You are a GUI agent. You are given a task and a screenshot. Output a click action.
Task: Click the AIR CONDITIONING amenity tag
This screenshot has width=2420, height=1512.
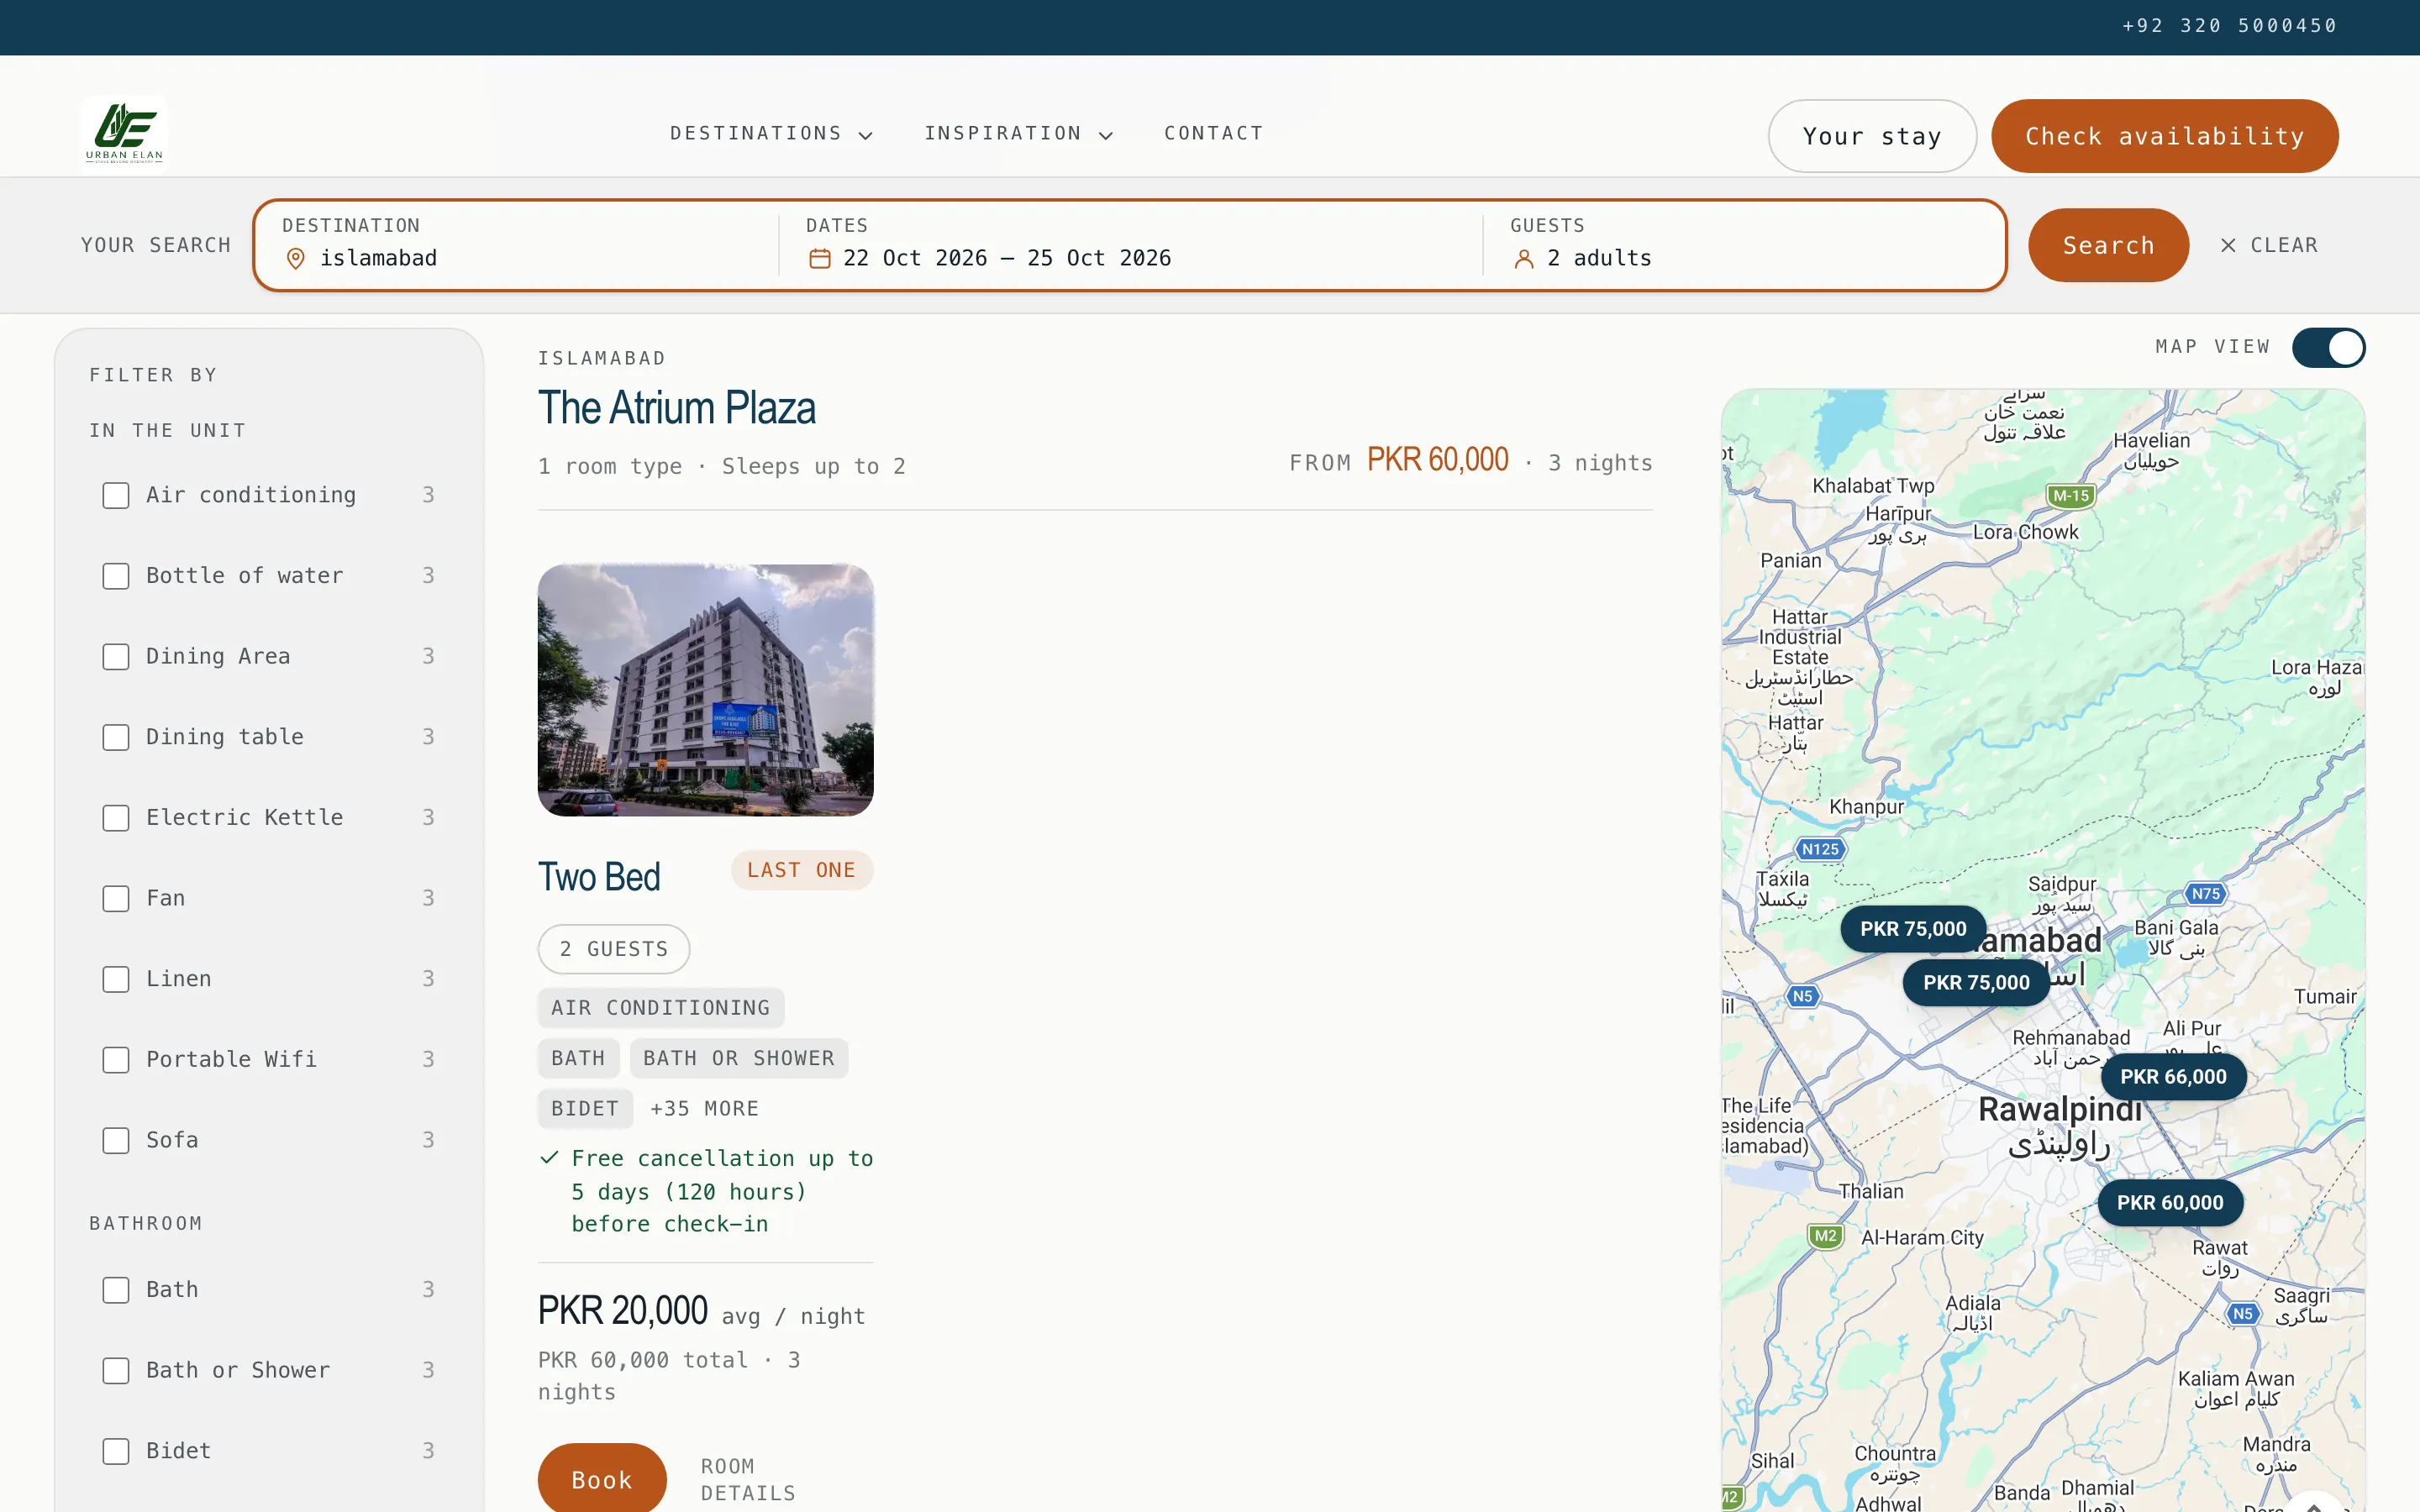660,1008
